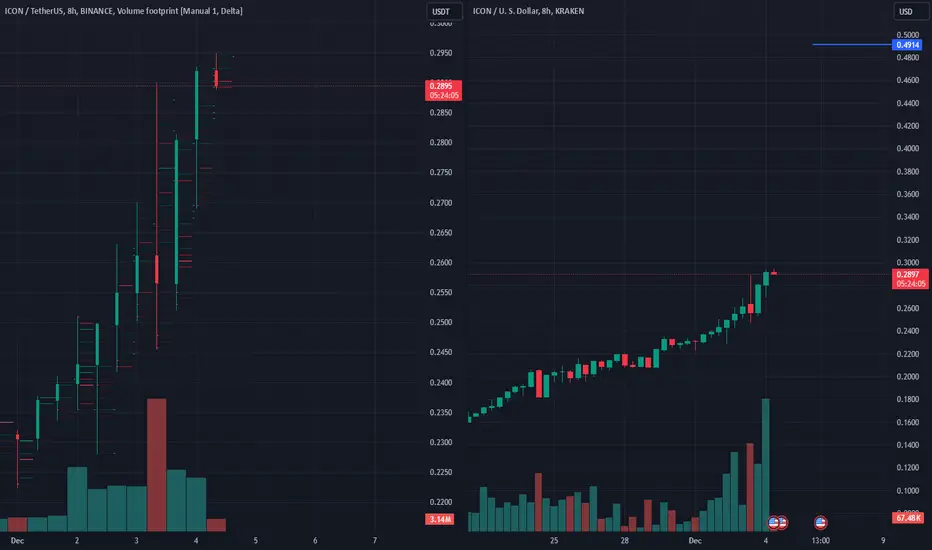Select the blue horizontal line near 0.4914
932x550 pixels.
pos(852,45)
